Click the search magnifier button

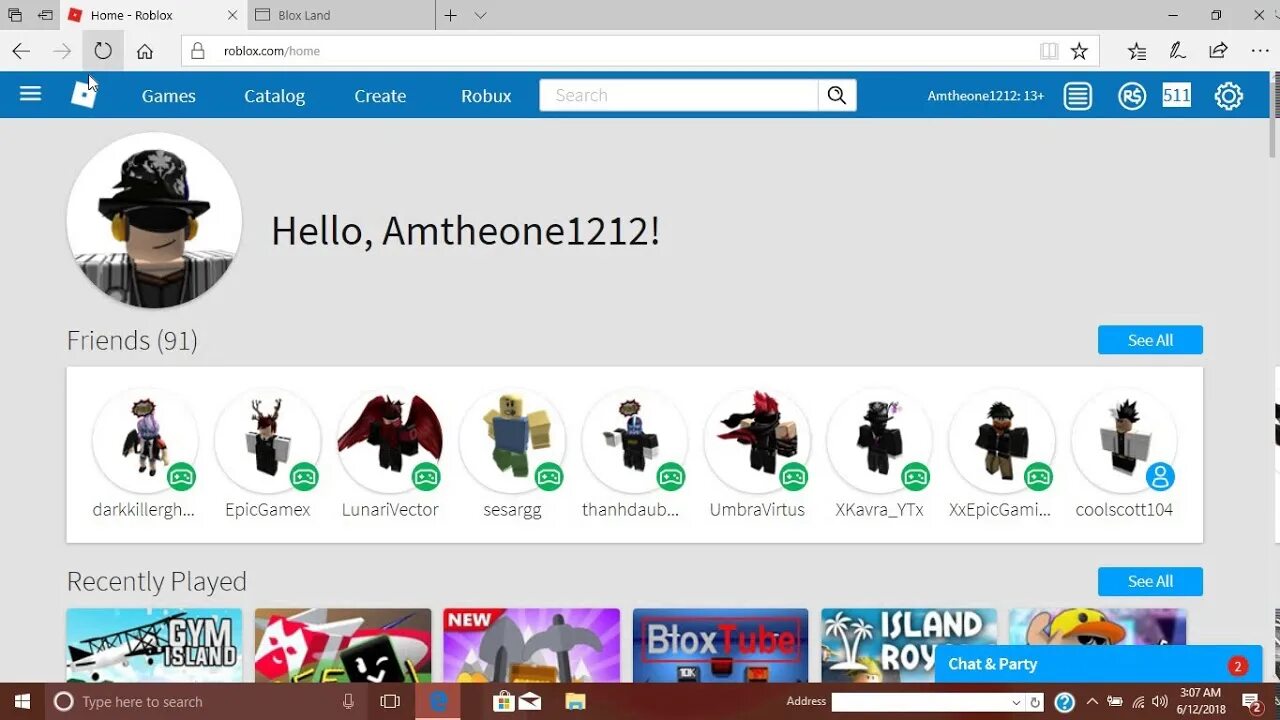837,95
